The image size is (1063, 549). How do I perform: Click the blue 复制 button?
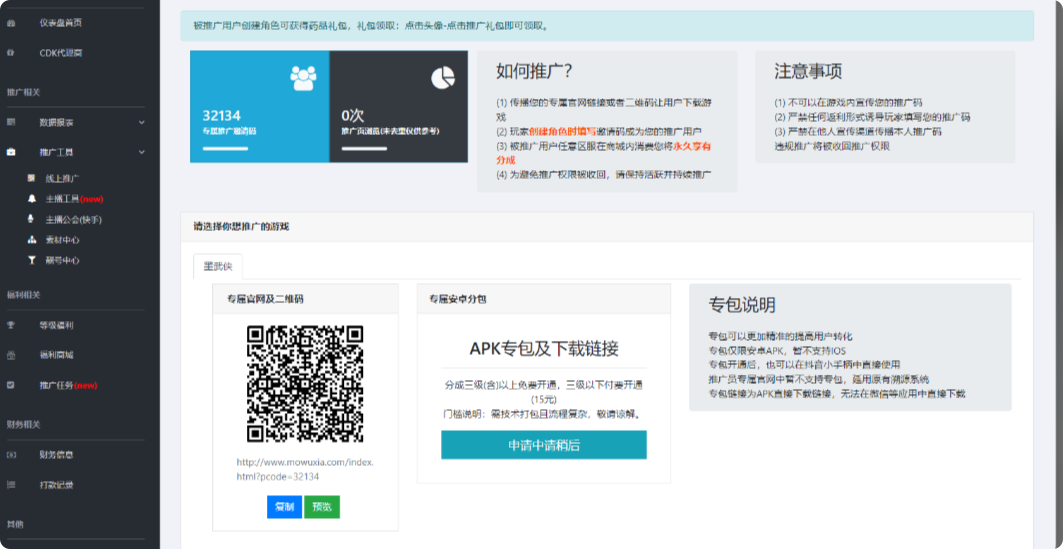click(284, 507)
